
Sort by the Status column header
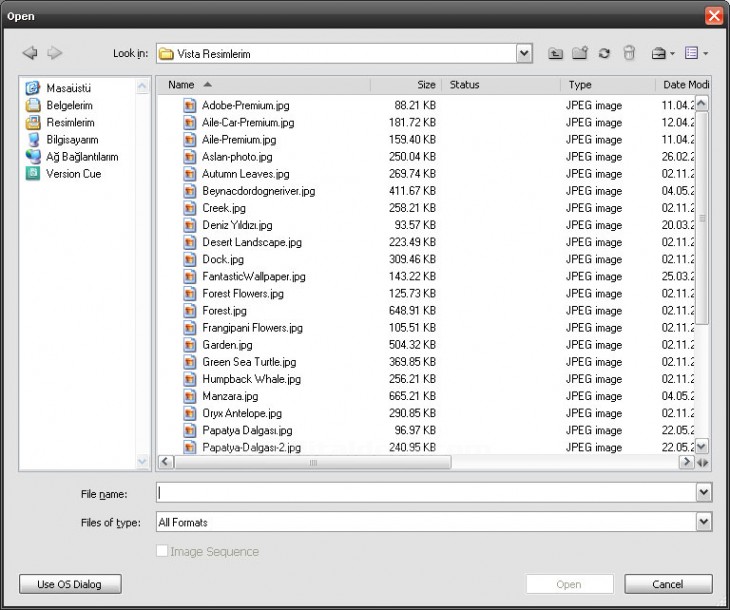(x=501, y=85)
